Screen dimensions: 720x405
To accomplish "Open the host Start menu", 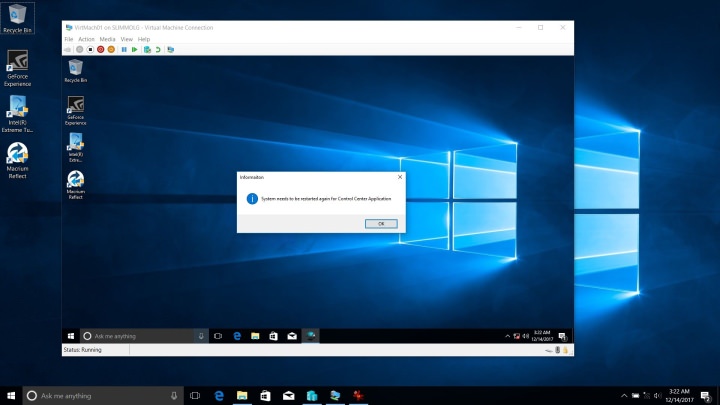I will (x=11, y=395).
